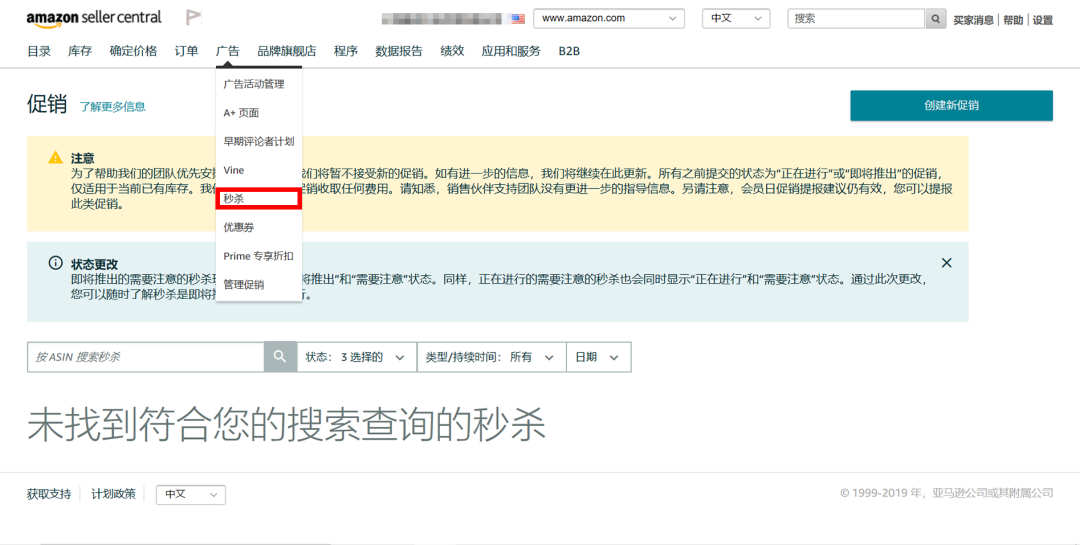Image resolution: width=1080 pixels, height=545 pixels.
Task: Click the top search magnifier button
Action: pyautogui.click(x=935, y=19)
